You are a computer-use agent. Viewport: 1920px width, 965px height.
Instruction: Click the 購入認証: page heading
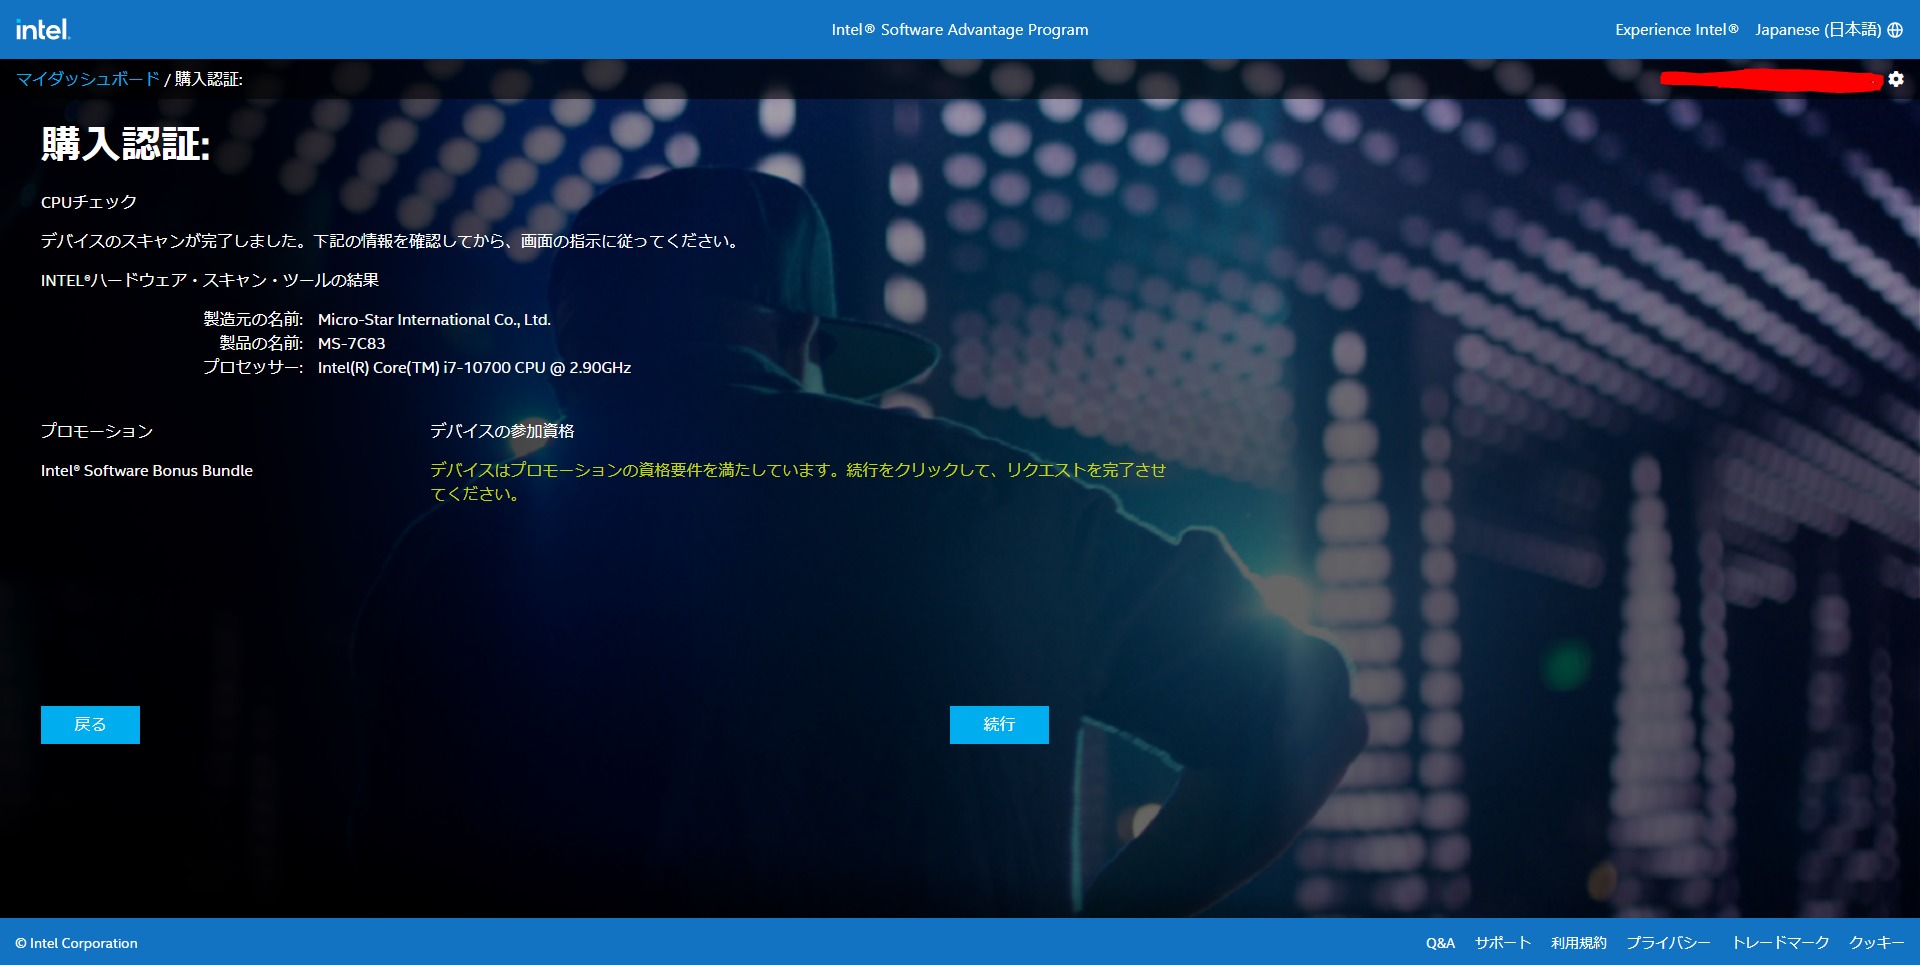[x=126, y=145]
